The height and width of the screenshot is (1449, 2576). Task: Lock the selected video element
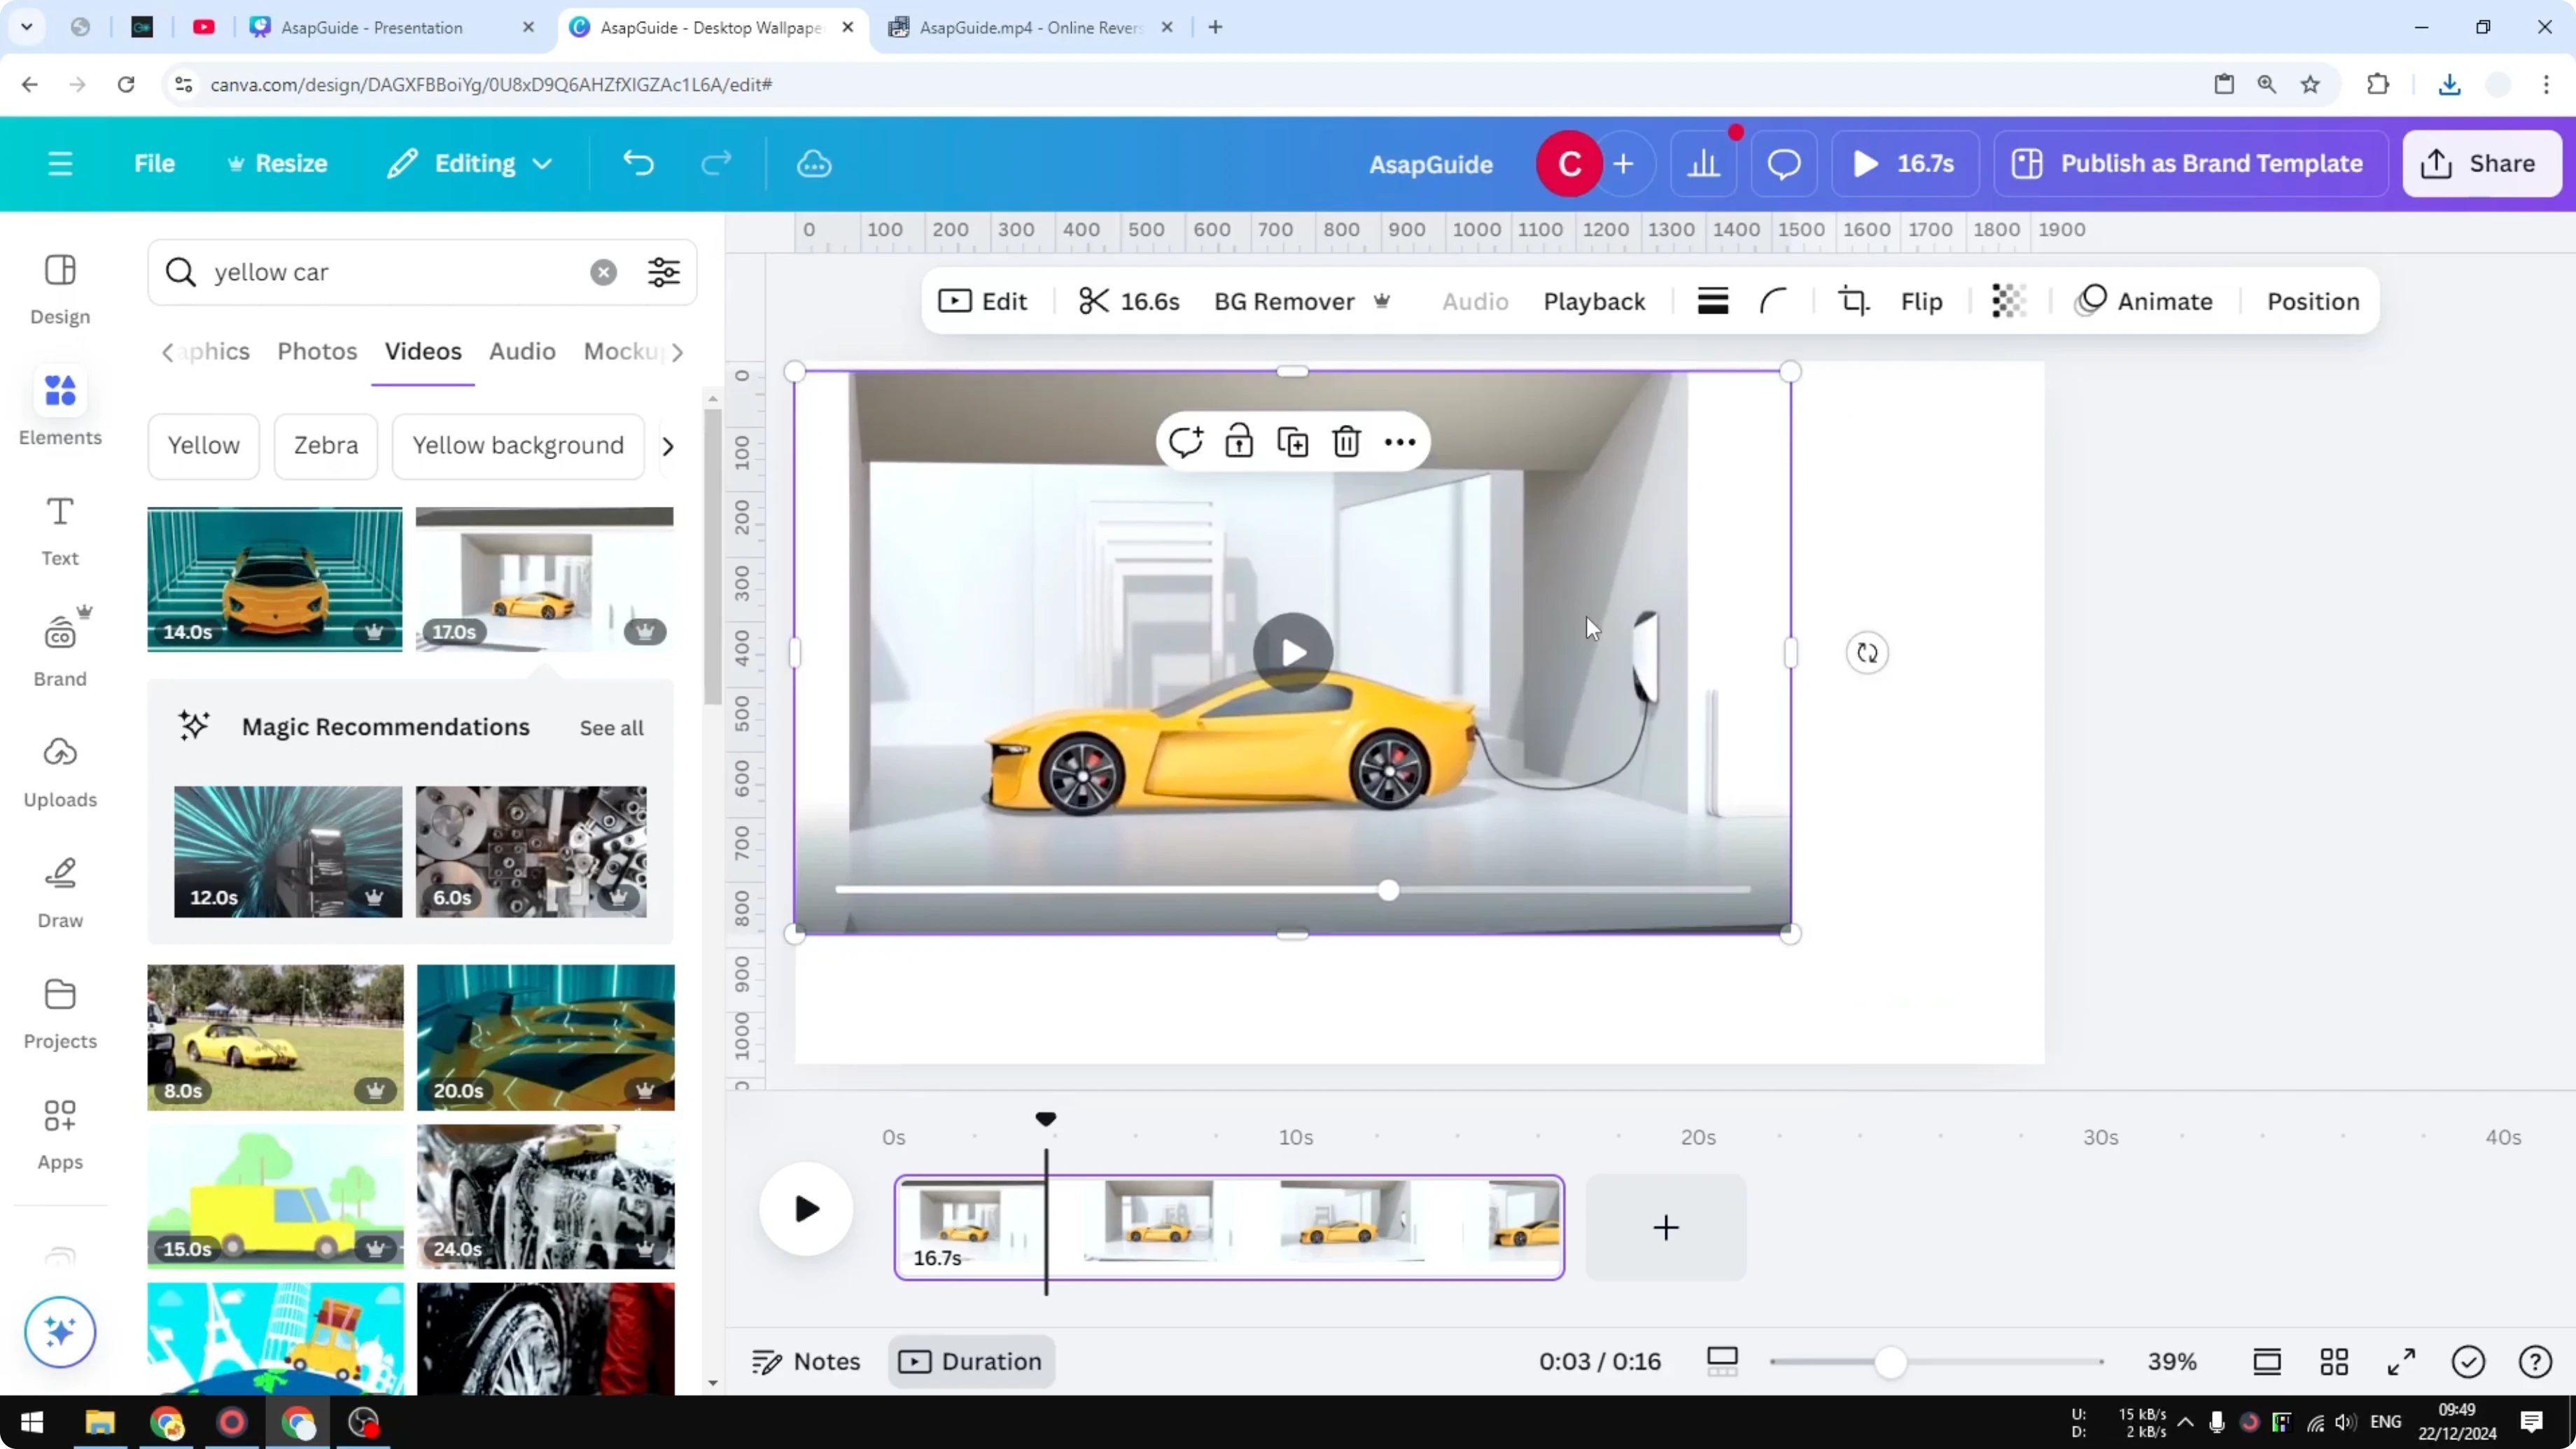1239,441
